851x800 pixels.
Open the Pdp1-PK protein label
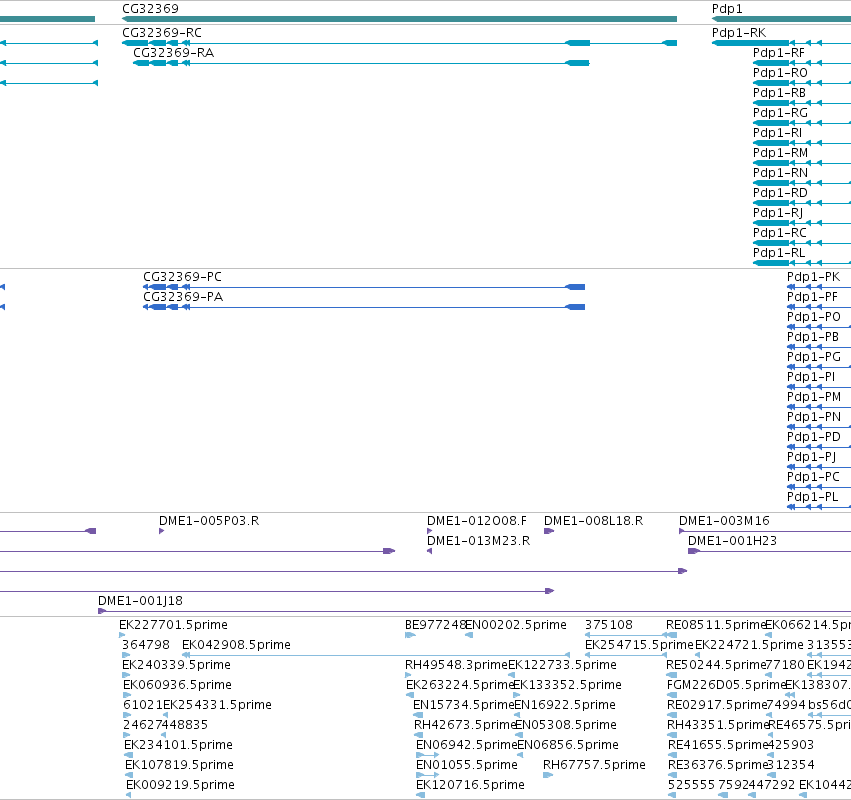814,277
